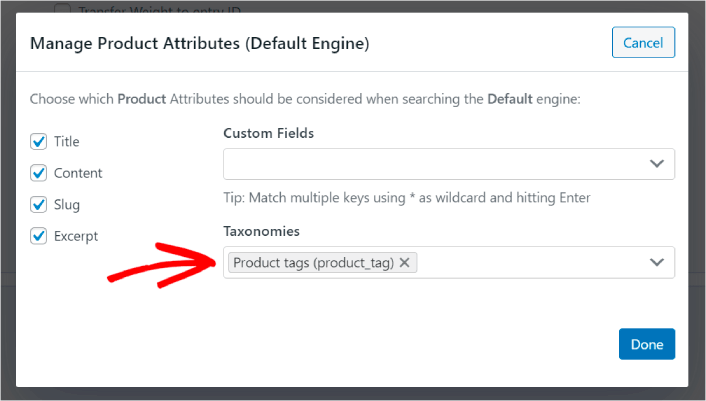This screenshot has height=401, width=706.
Task: Toggle the Content attribute checkbox
Action: tap(39, 173)
